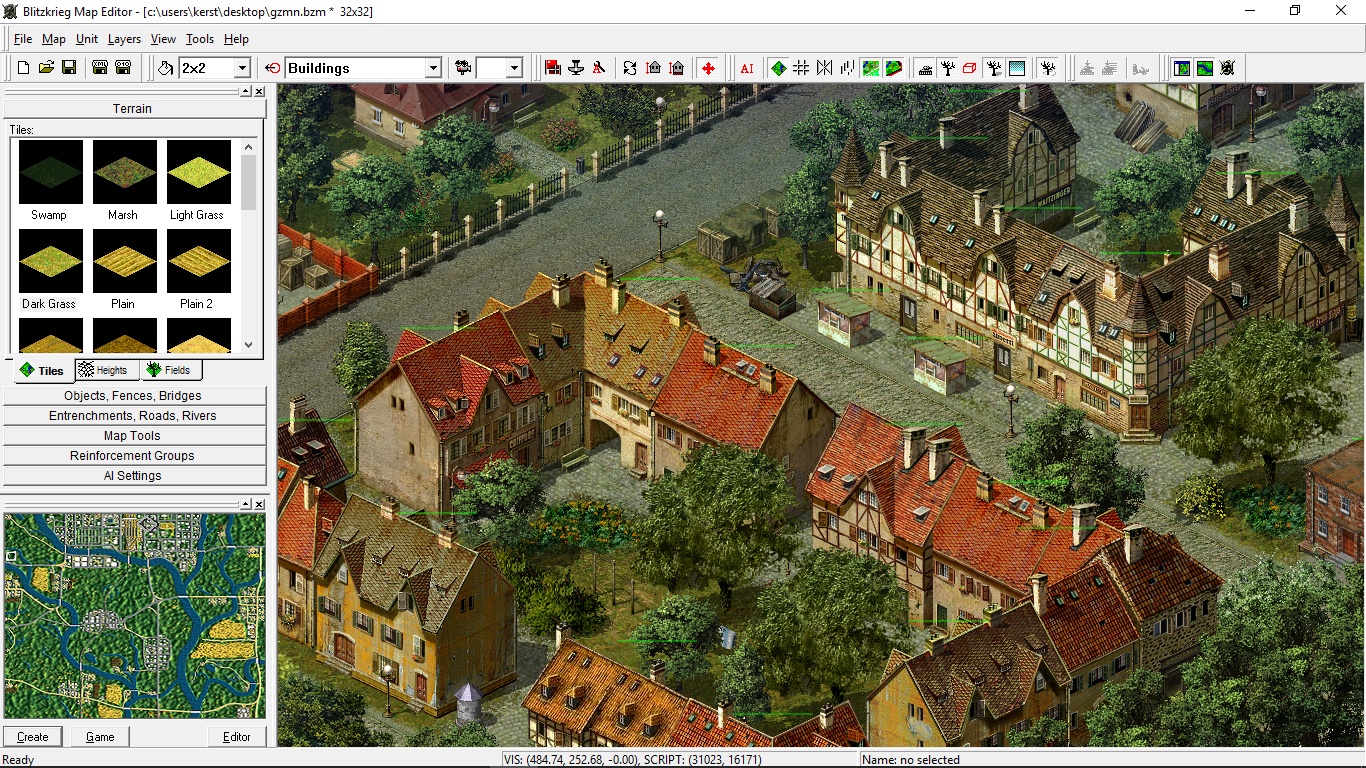
Task: Expand the Entrenchments, Roads, Rivers section
Action: pos(134,416)
